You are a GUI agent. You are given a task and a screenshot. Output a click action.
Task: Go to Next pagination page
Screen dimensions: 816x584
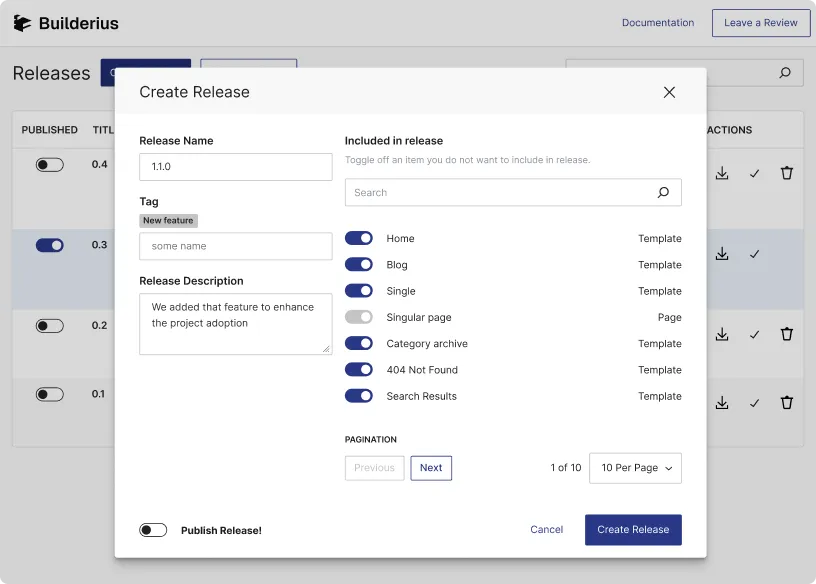tap(431, 468)
